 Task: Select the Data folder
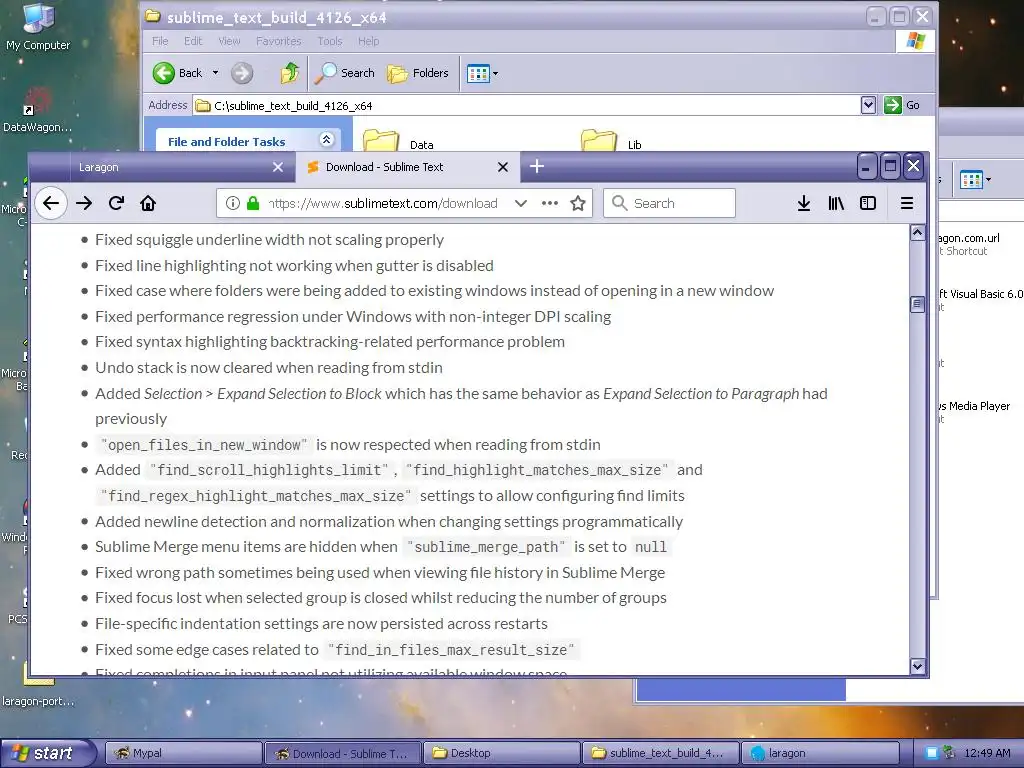click(x=398, y=140)
